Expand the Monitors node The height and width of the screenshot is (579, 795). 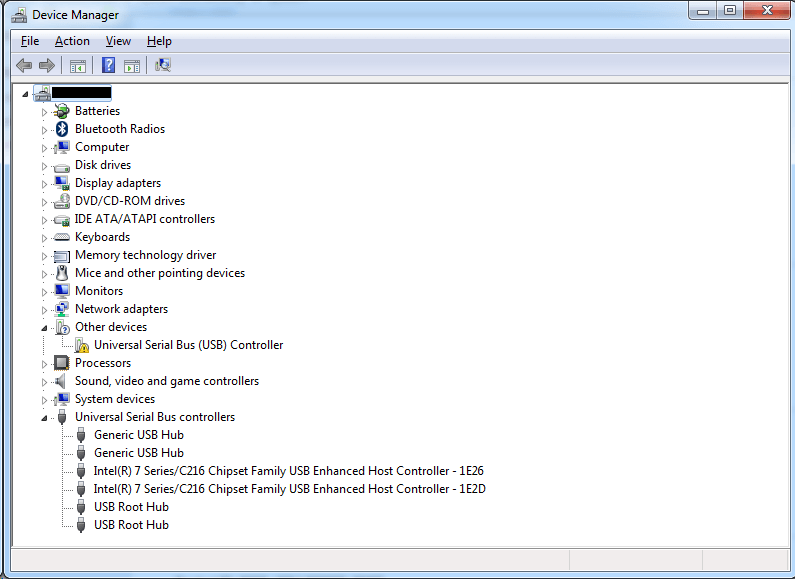click(x=44, y=292)
